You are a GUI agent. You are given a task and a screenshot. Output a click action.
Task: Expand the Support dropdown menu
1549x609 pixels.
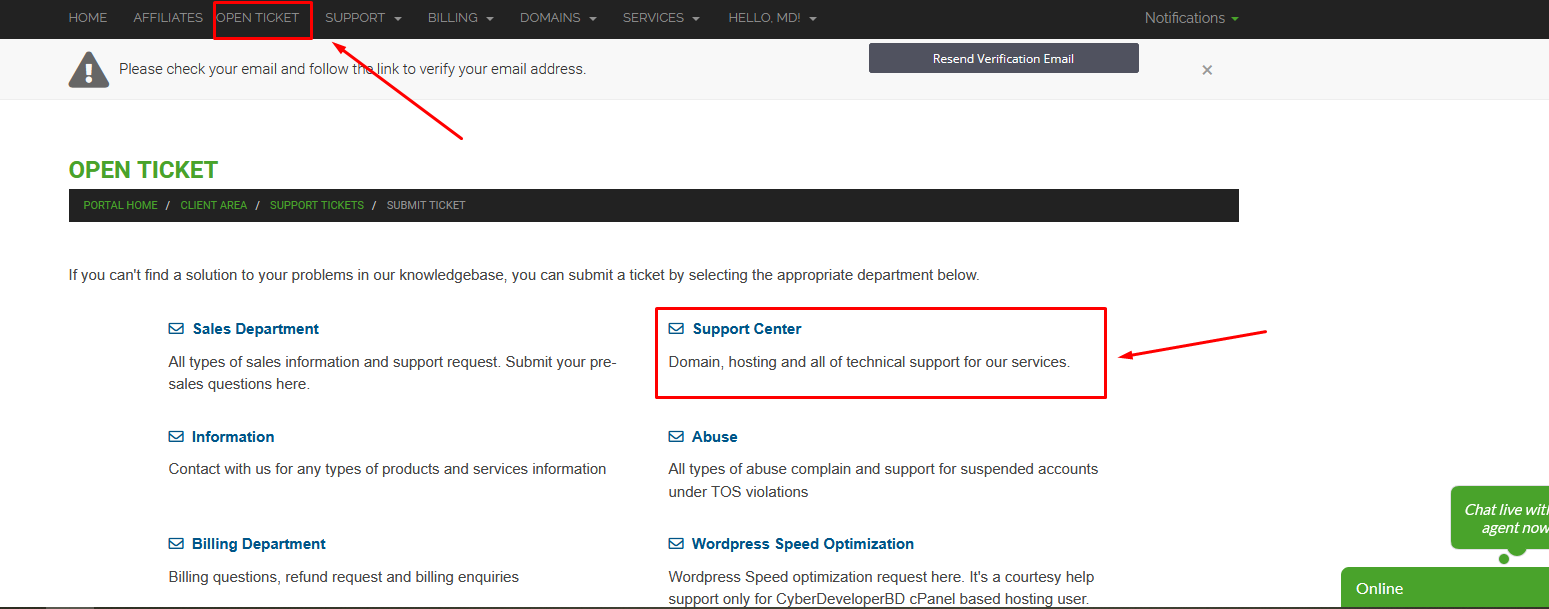point(363,18)
